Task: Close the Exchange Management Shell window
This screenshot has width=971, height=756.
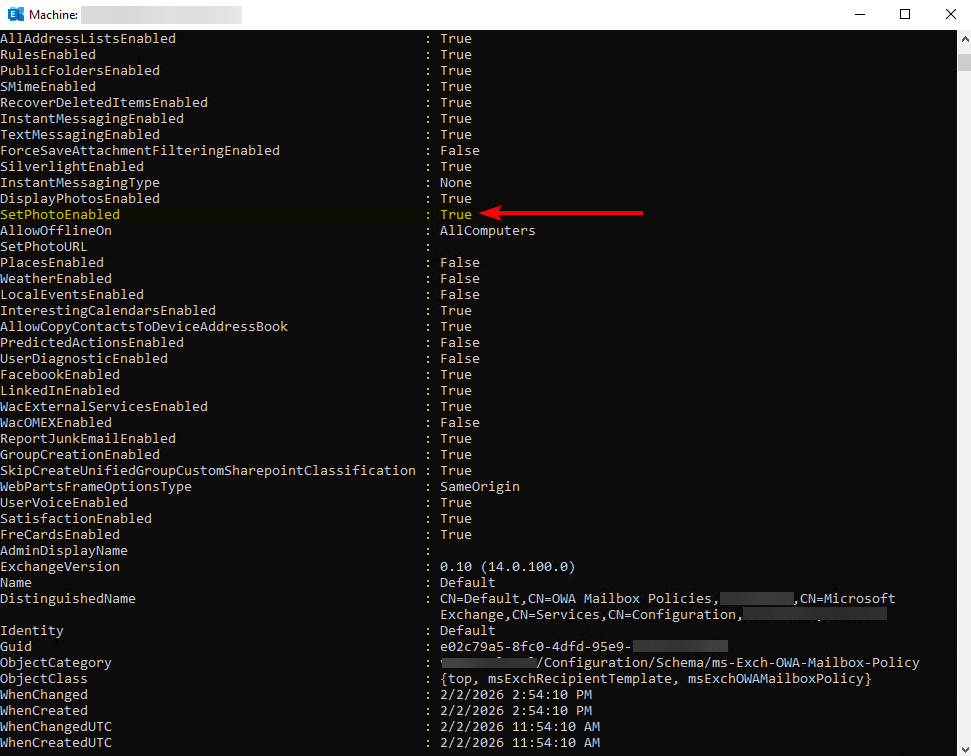Action: pyautogui.click(x=950, y=14)
